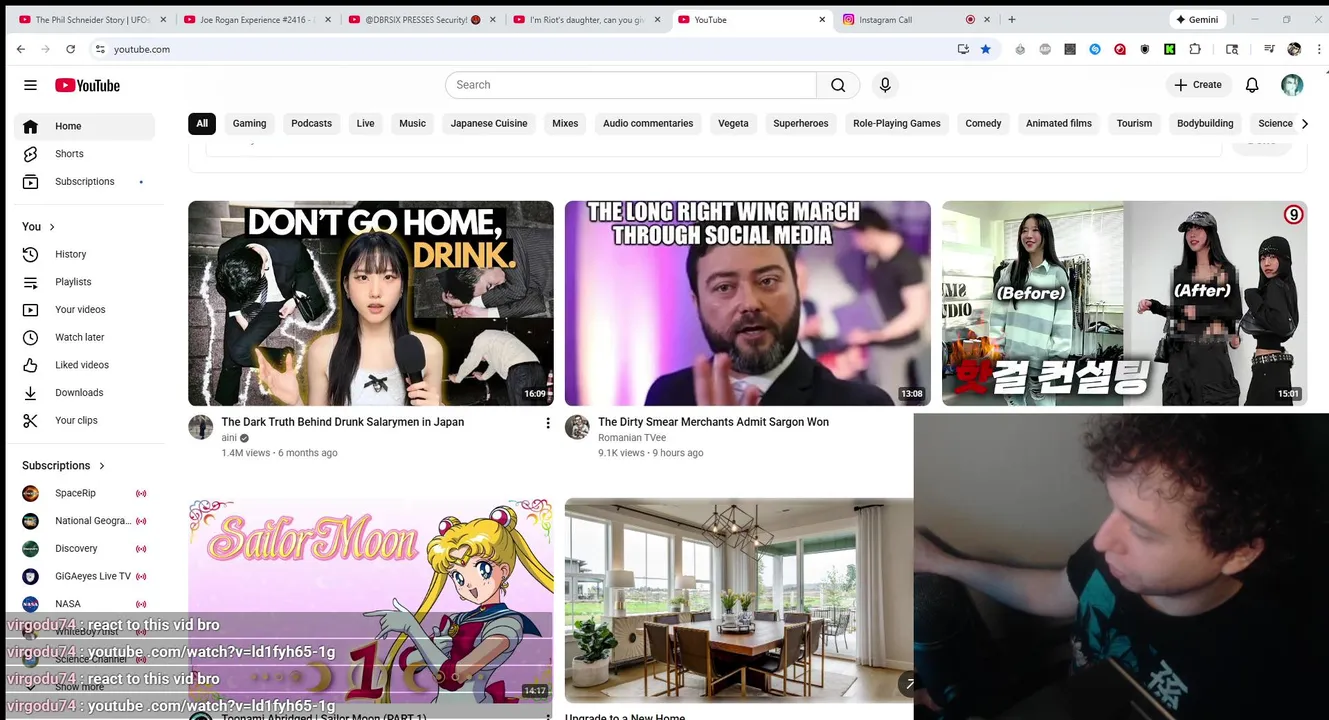Click the address bar URL

pyautogui.click(x=141, y=49)
